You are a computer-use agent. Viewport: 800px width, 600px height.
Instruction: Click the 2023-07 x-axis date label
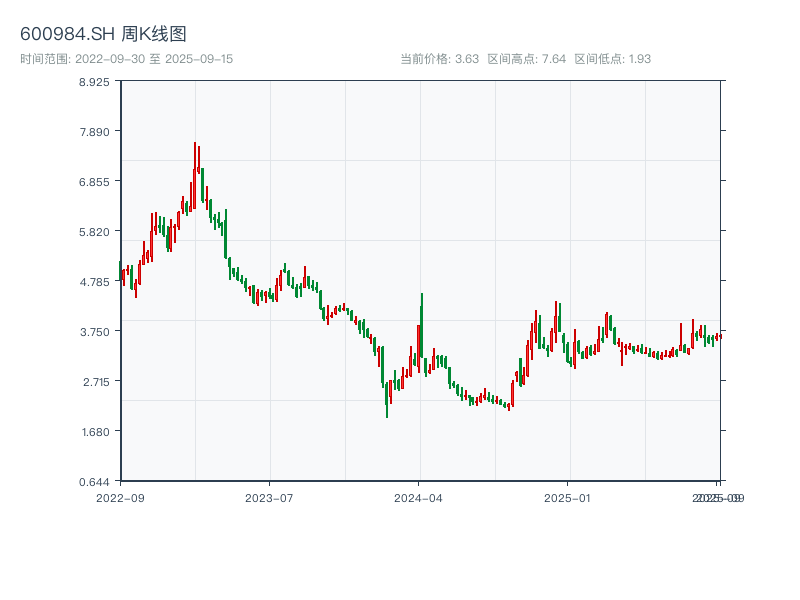(270, 497)
